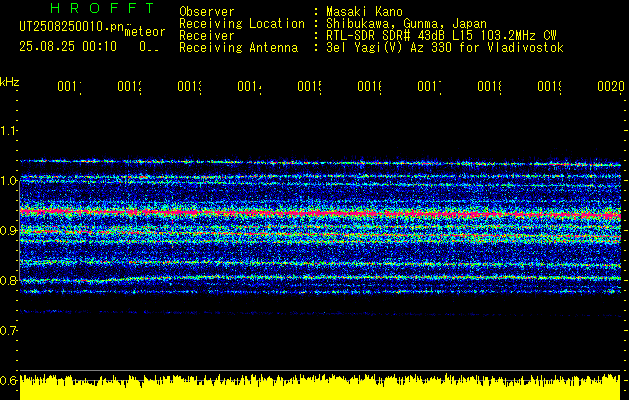This screenshot has width=629, height=400.
Task: Click the 1.1 kHz axis label
Action: pyautogui.click(x=8, y=130)
